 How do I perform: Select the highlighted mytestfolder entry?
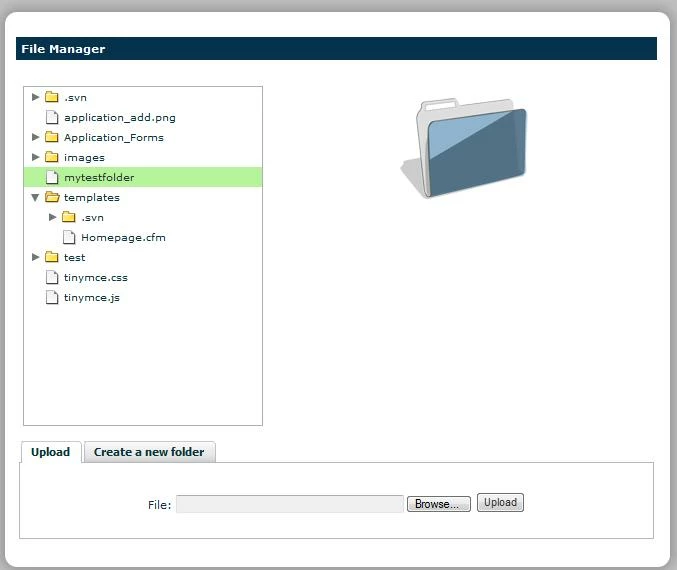143,177
